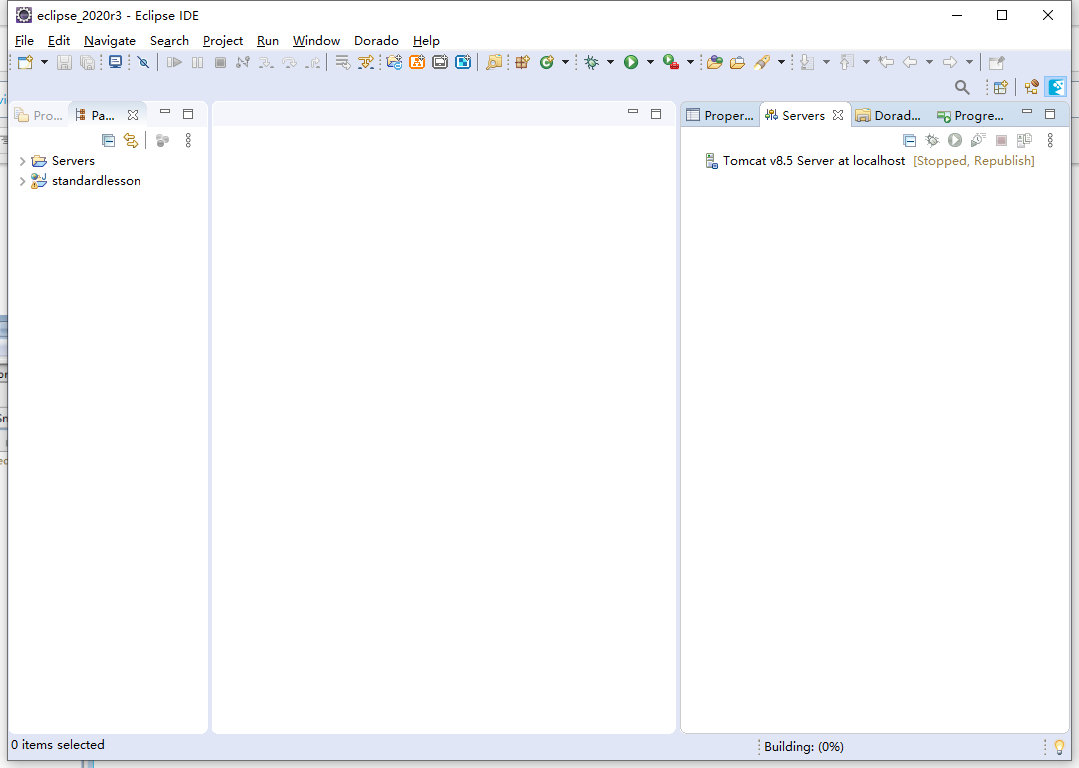This screenshot has height=768, width=1079.
Task: Switch to the Java EE perspective icon
Action: (1031, 87)
